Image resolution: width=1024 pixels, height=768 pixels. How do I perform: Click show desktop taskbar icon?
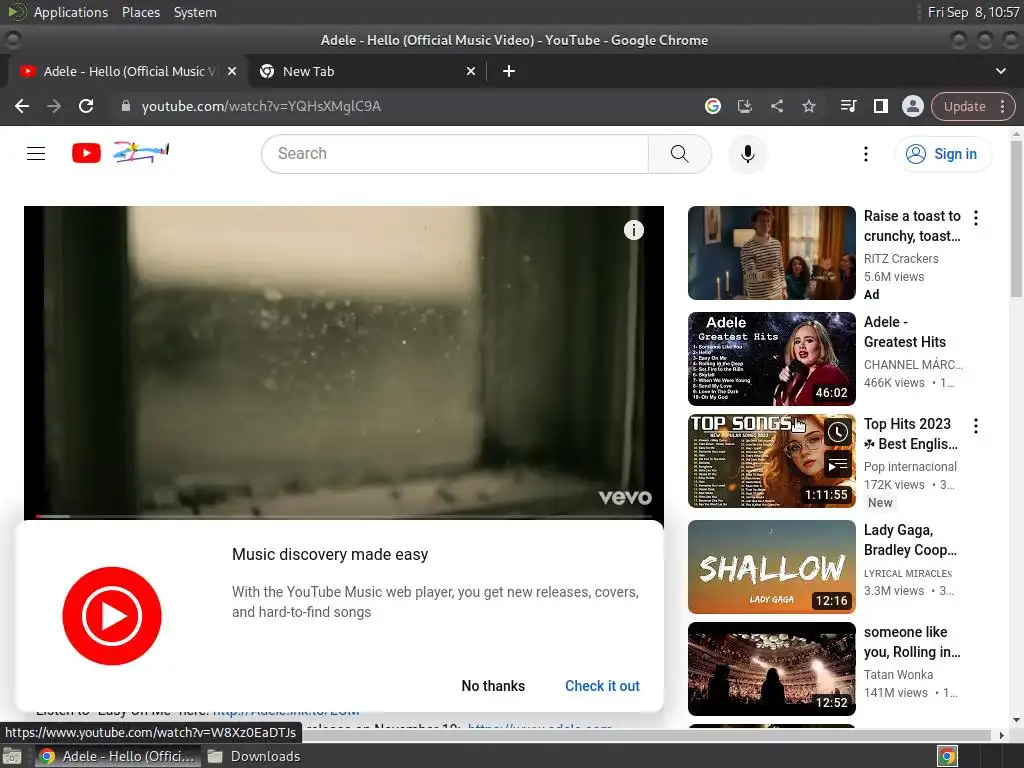[12, 756]
